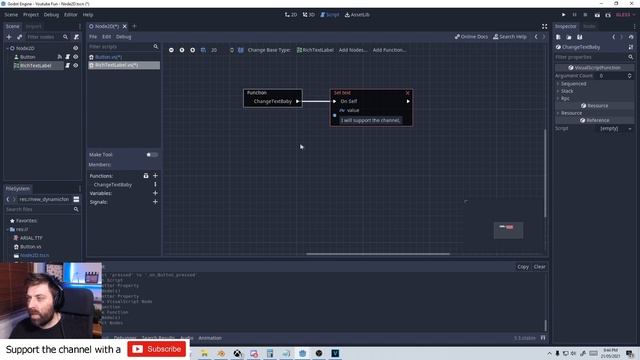The width and height of the screenshot is (640, 360).
Task: Instance a child scene with link icon
Action: pos(19,37)
